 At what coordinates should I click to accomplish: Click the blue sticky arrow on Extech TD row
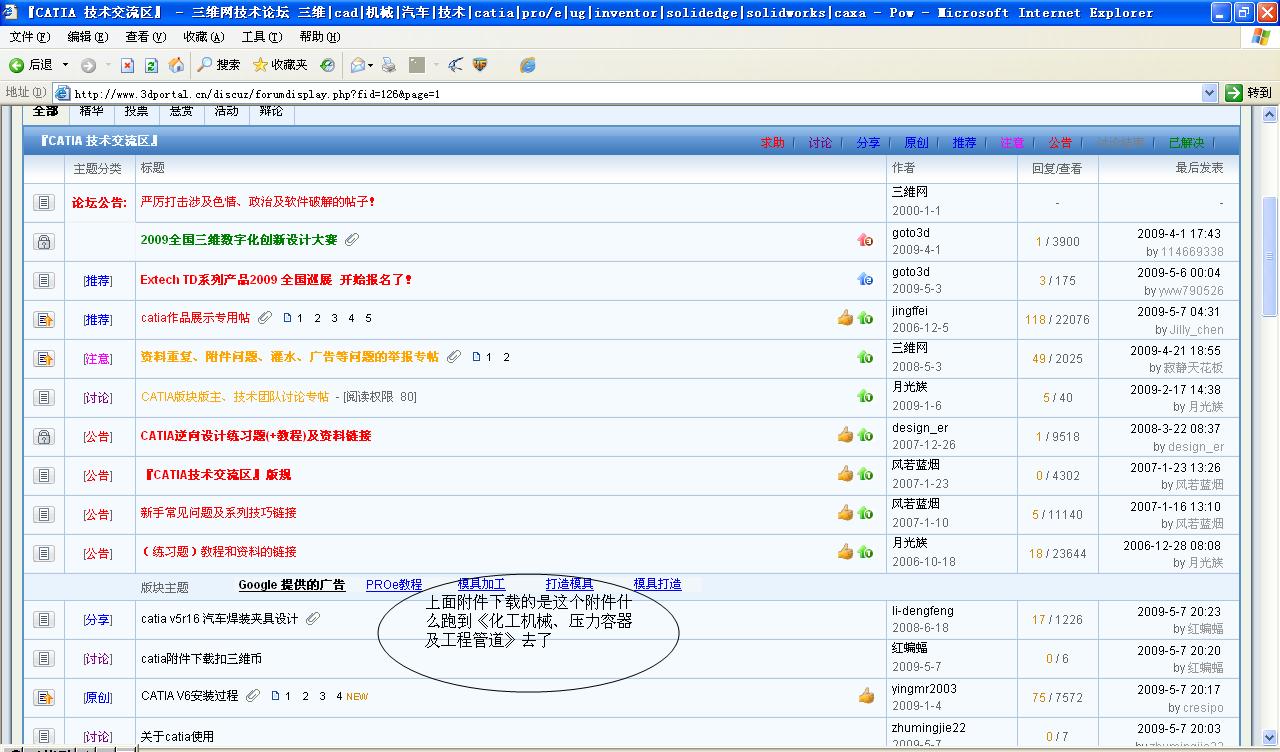(x=865, y=279)
